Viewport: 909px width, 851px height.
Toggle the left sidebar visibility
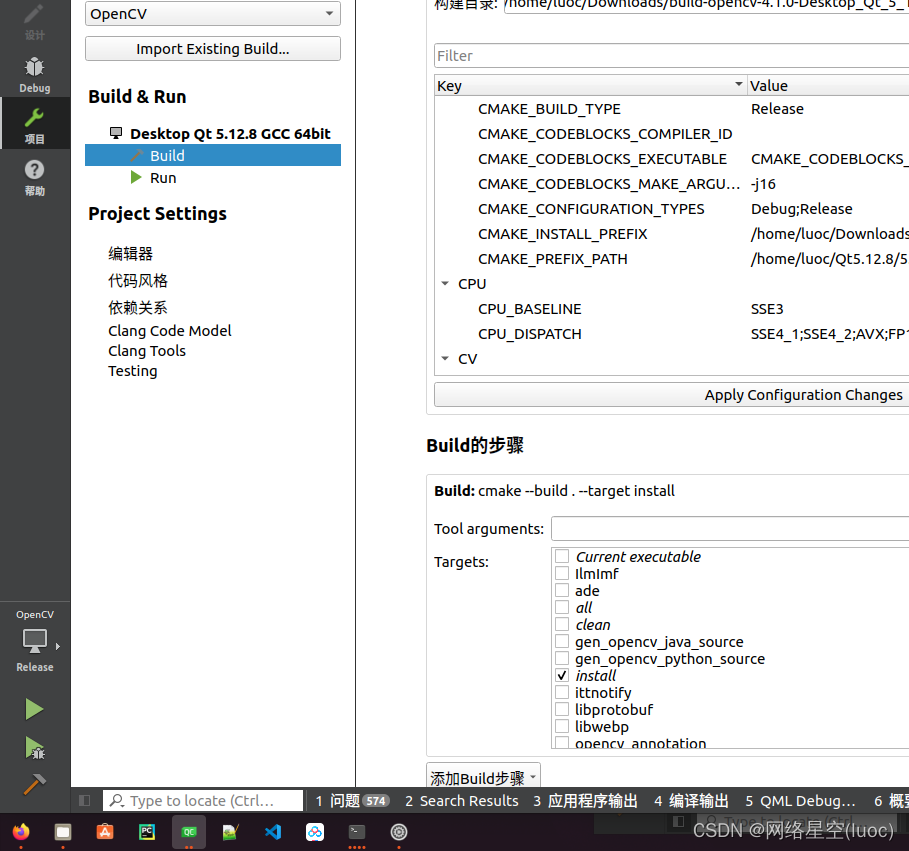pos(85,801)
